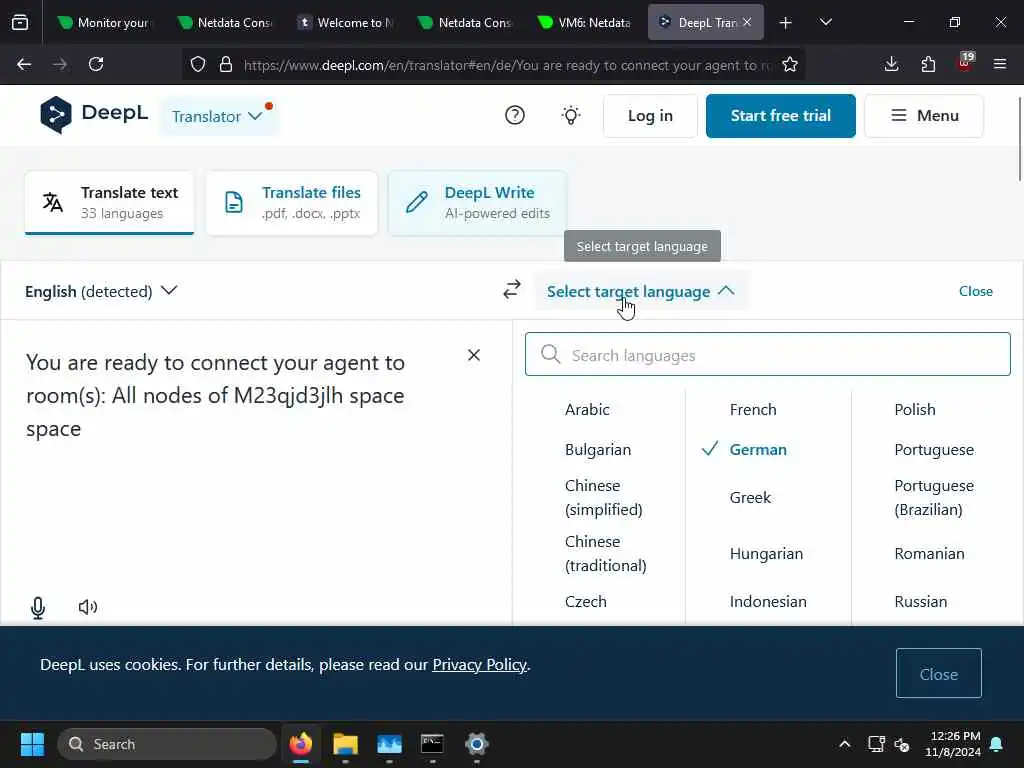The width and height of the screenshot is (1024, 768).
Task: Select Russian as target language
Action: [921, 601]
